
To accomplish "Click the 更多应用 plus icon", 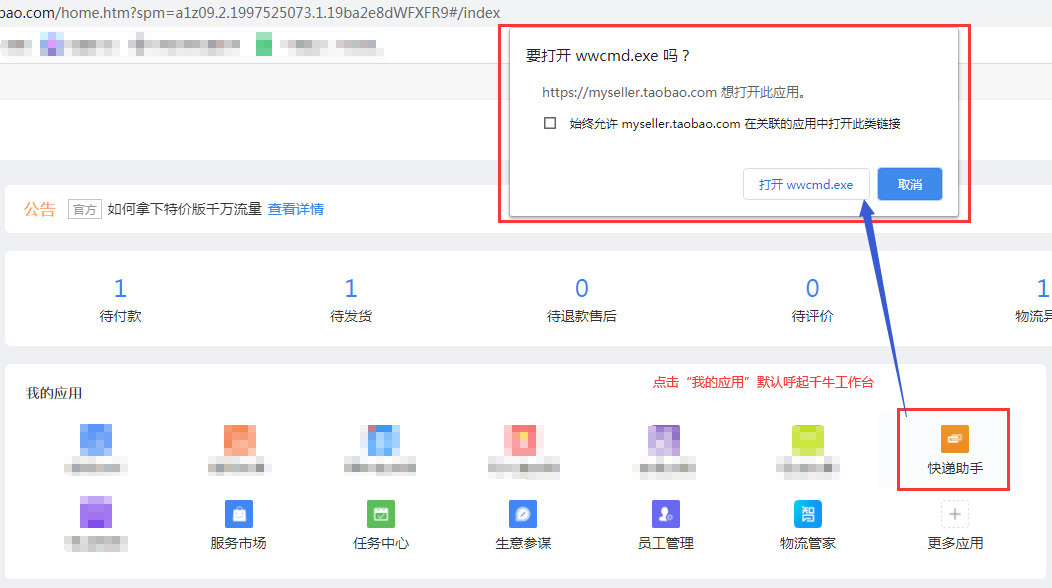I will pyautogui.click(x=954, y=514).
